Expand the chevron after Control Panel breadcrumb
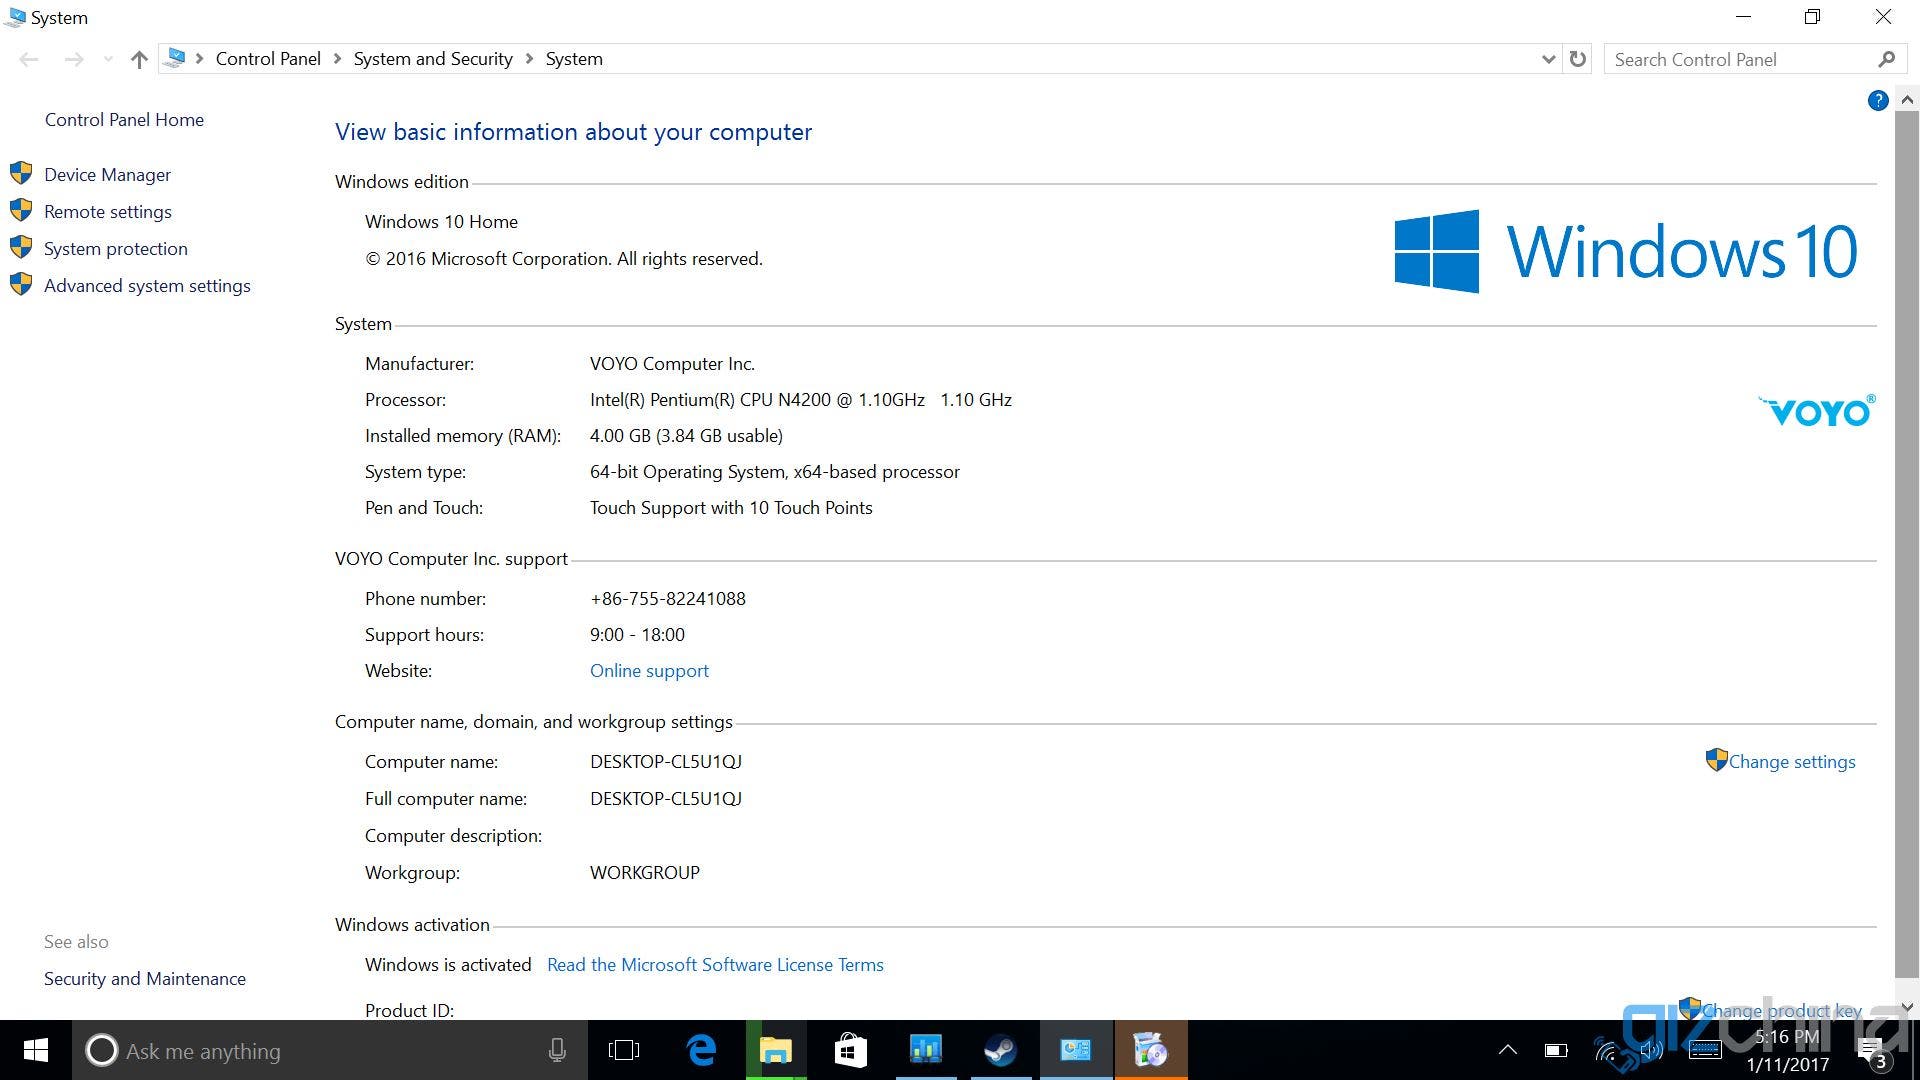 point(337,59)
